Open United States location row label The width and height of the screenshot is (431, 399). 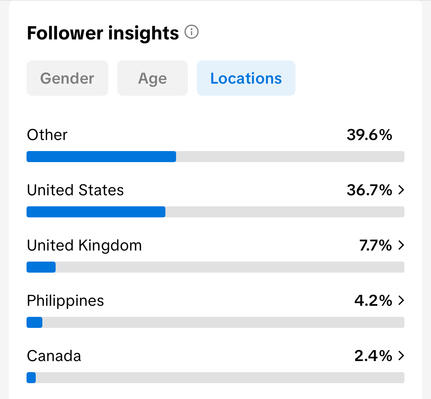pyautogui.click(x=75, y=190)
